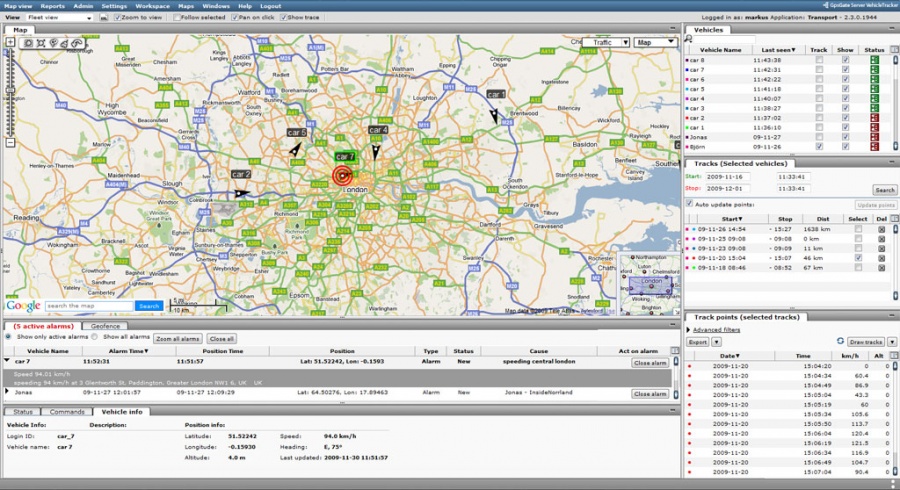Screen dimensions: 900x490
Task: Click the Export button
Action: 698,342
